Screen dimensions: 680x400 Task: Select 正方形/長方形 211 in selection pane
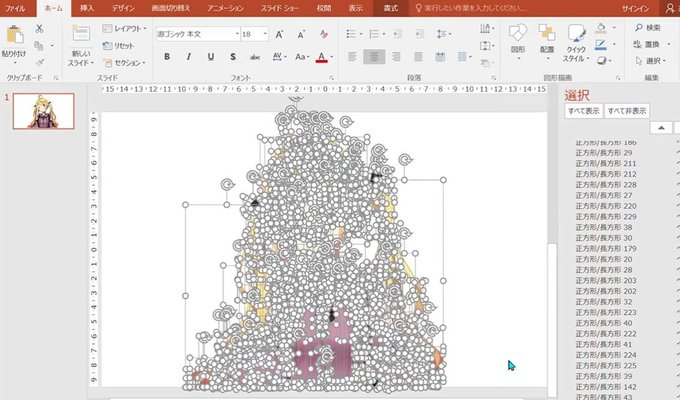606,164
